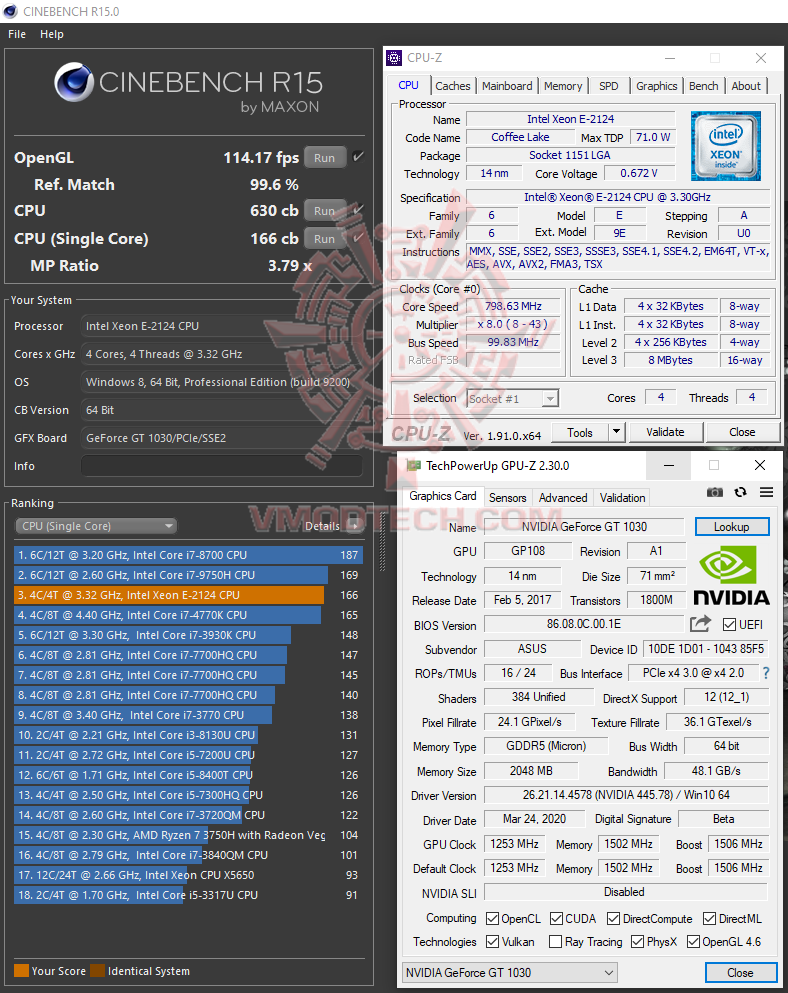Click the Intel Xeon inside logo in CPU-Z
788x993 pixels.
pos(725,146)
